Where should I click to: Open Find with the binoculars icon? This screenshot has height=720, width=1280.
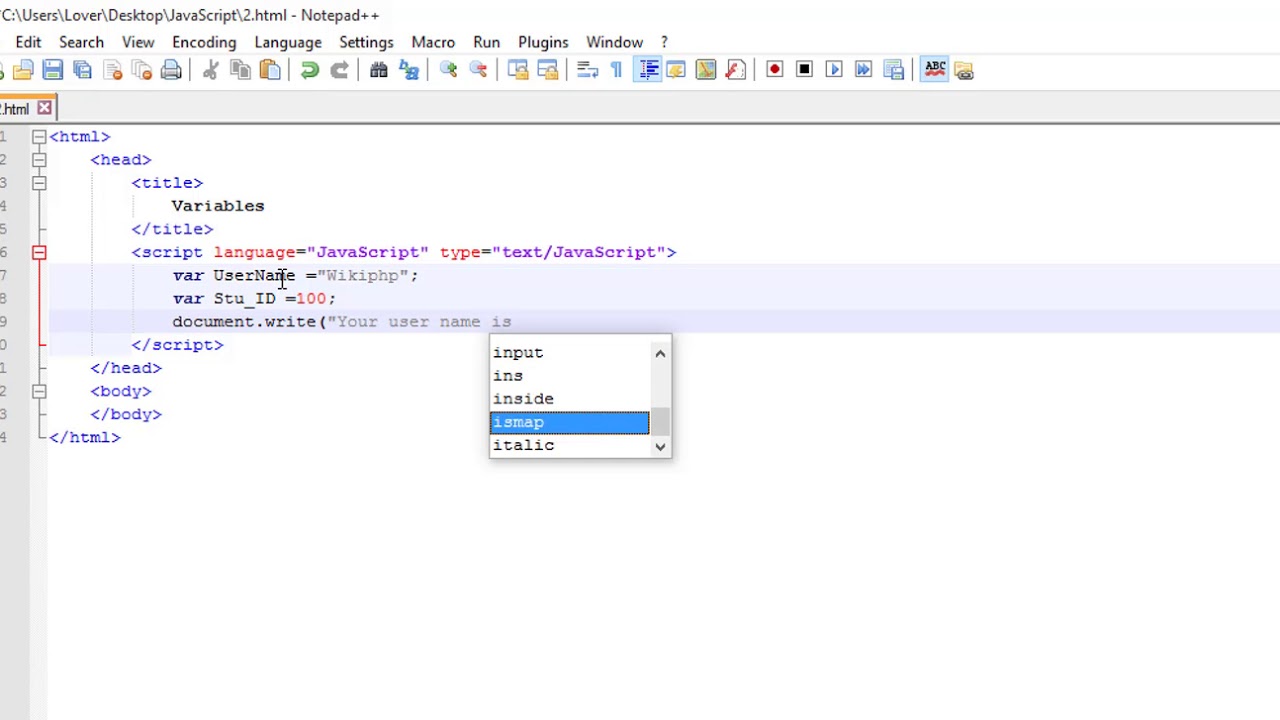click(x=379, y=70)
